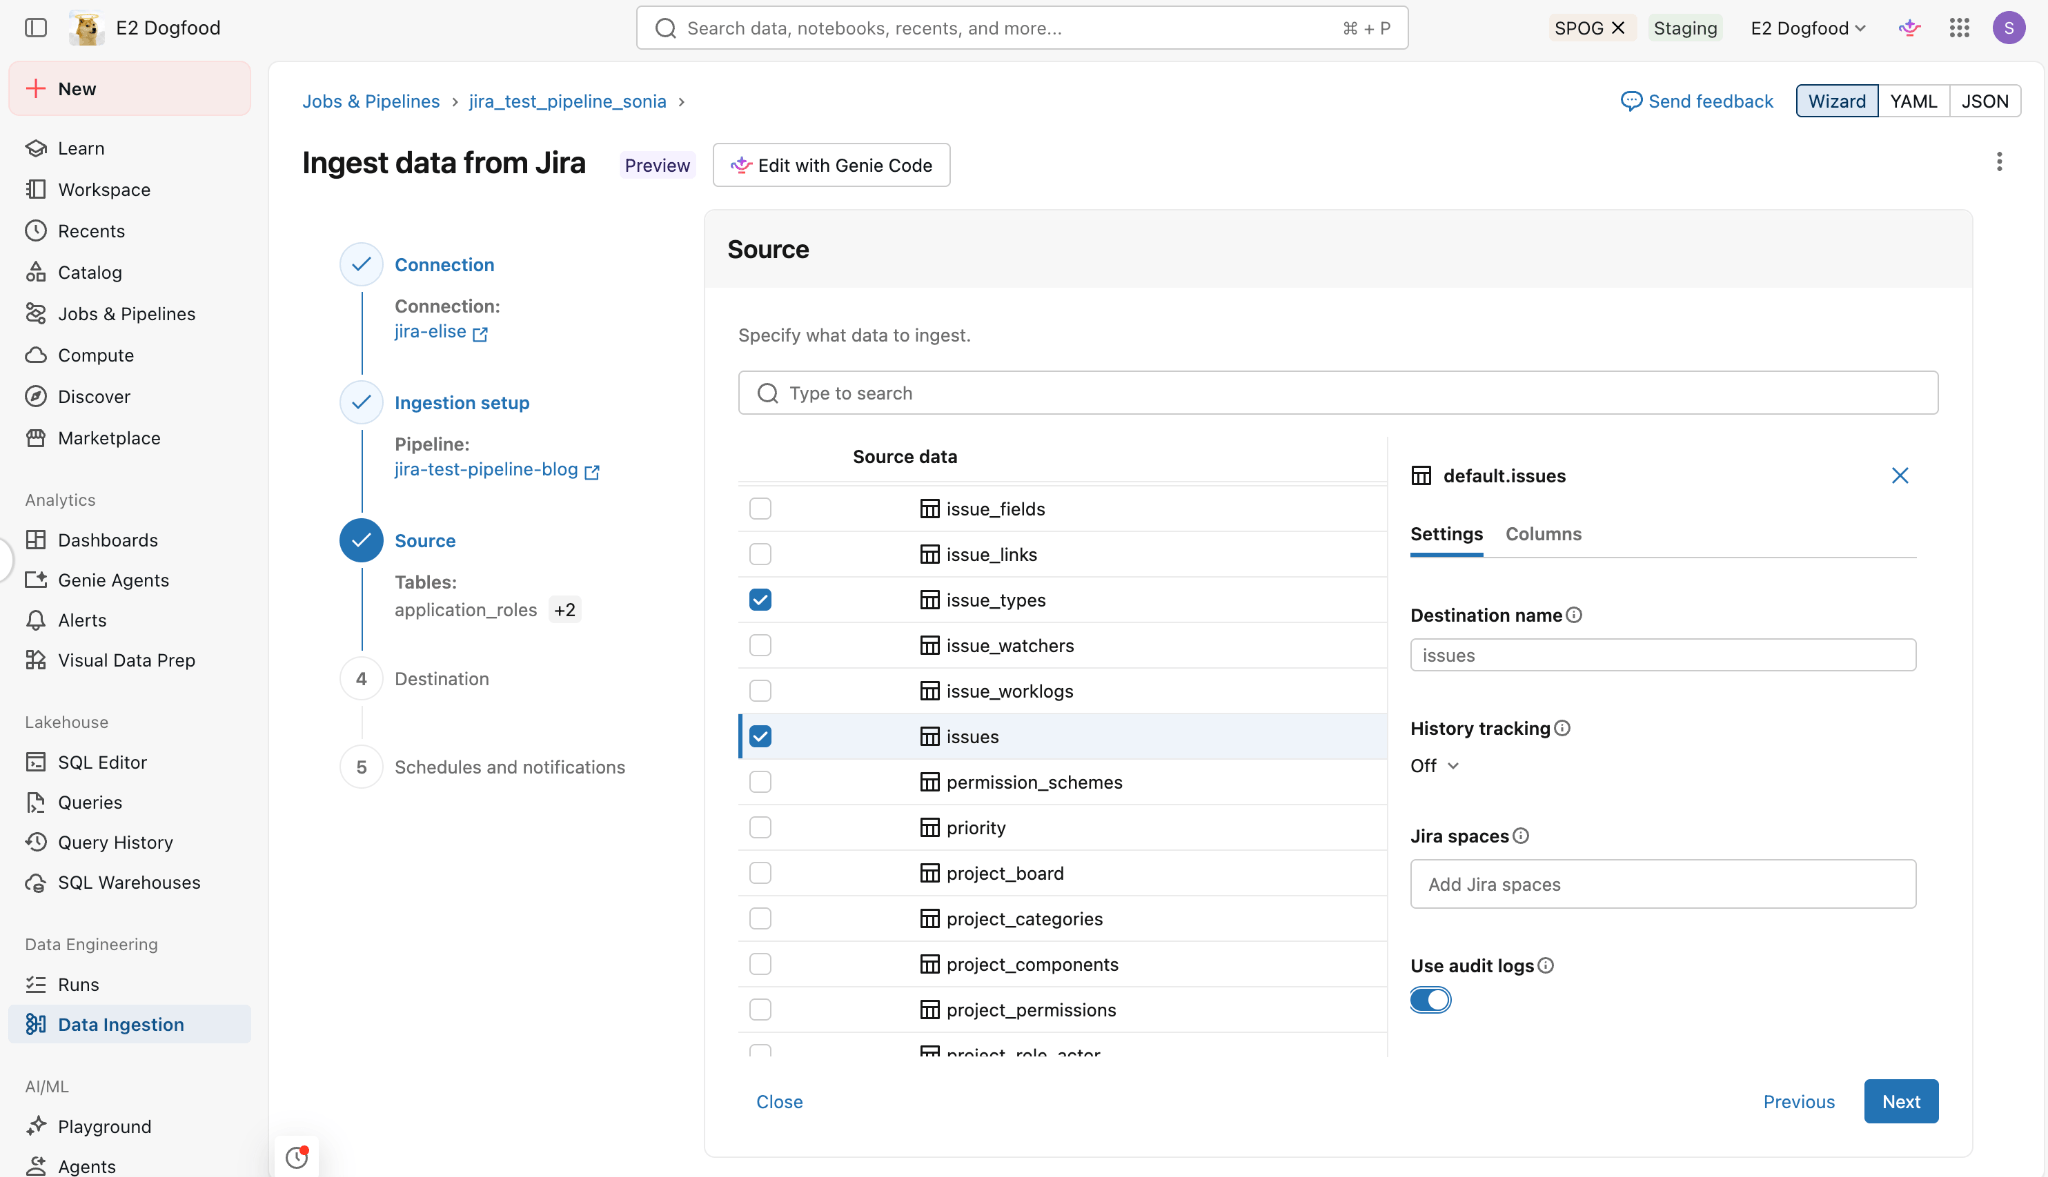This screenshot has width=2048, height=1177.
Task: Open the kebab more options menu
Action: [1999, 162]
